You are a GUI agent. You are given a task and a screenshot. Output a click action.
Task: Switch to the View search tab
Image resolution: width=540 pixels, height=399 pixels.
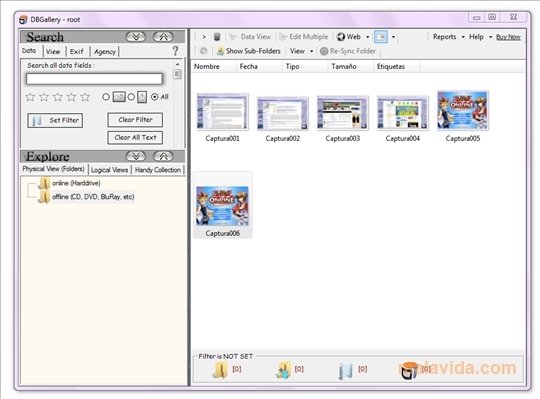[53, 51]
